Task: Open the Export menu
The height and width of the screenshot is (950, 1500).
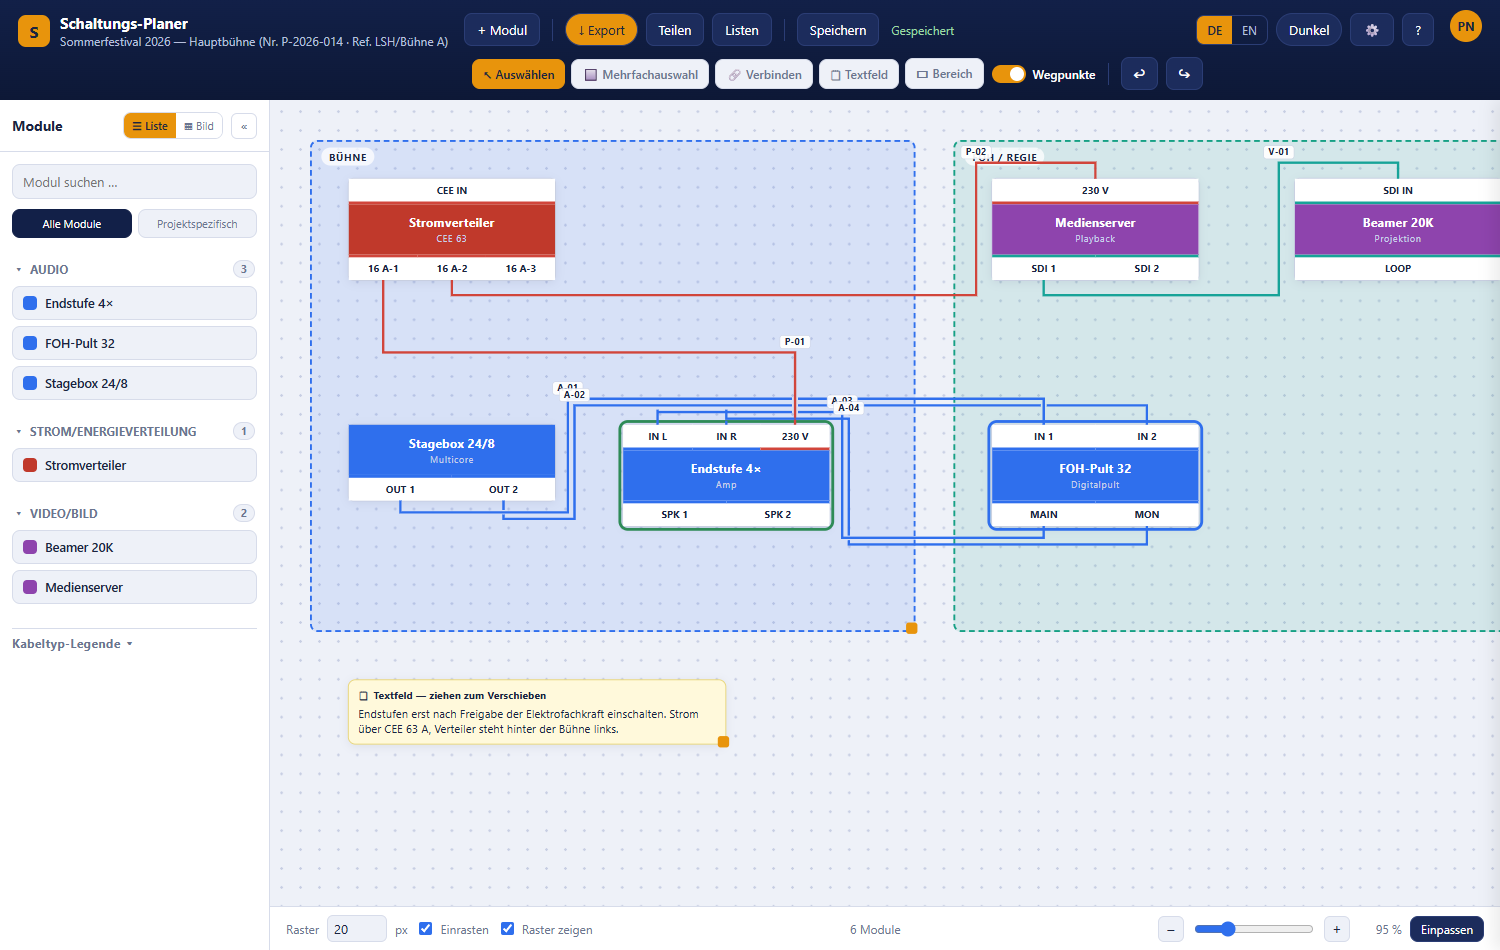Action: (x=601, y=30)
